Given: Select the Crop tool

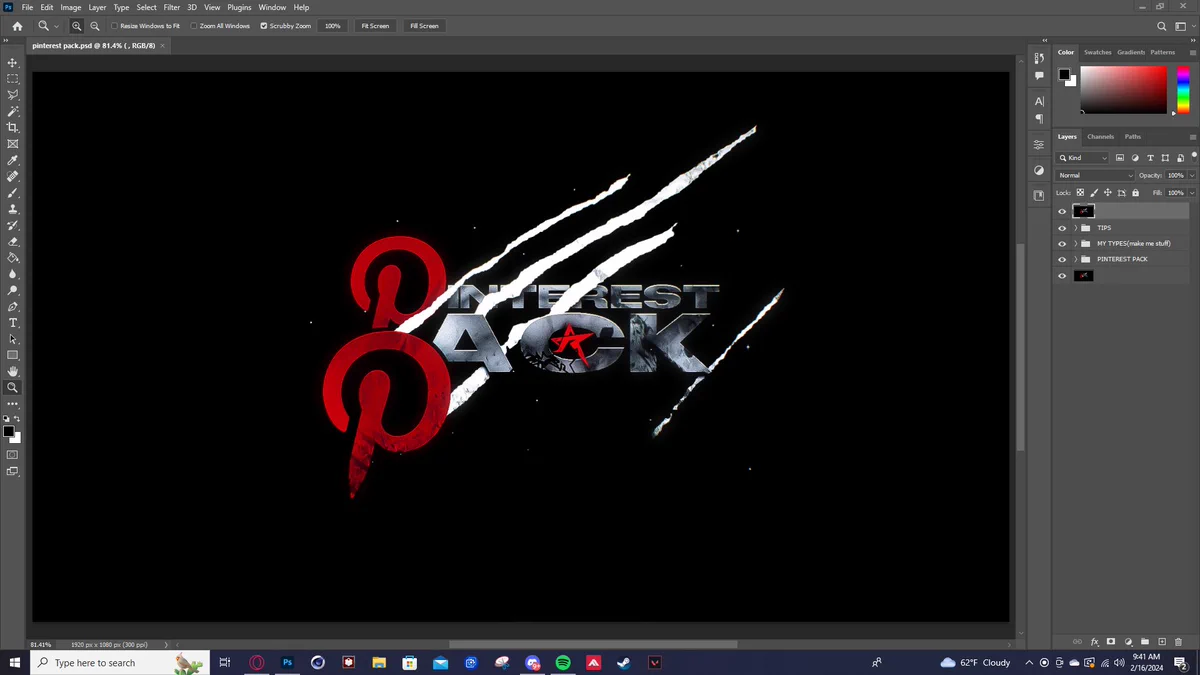Looking at the screenshot, I should tap(13, 128).
